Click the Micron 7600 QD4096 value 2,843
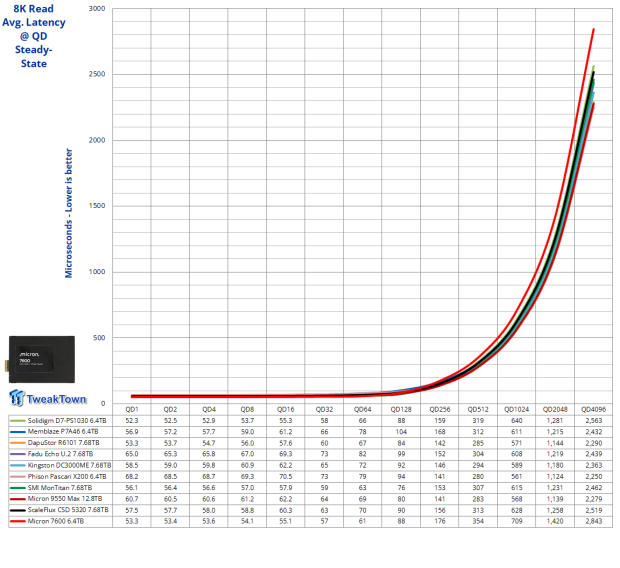This screenshot has width=620, height=568. tap(594, 521)
